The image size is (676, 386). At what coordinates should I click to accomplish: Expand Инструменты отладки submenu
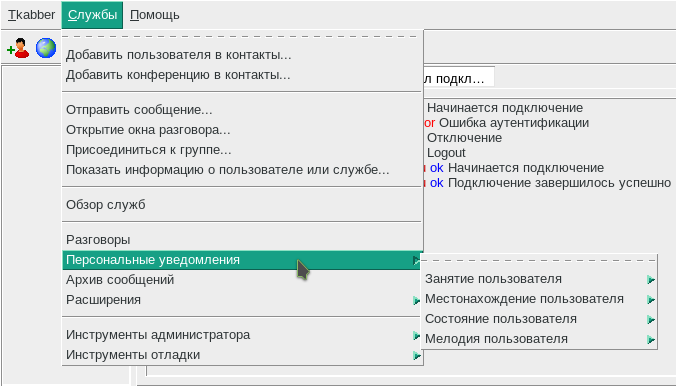coord(242,355)
